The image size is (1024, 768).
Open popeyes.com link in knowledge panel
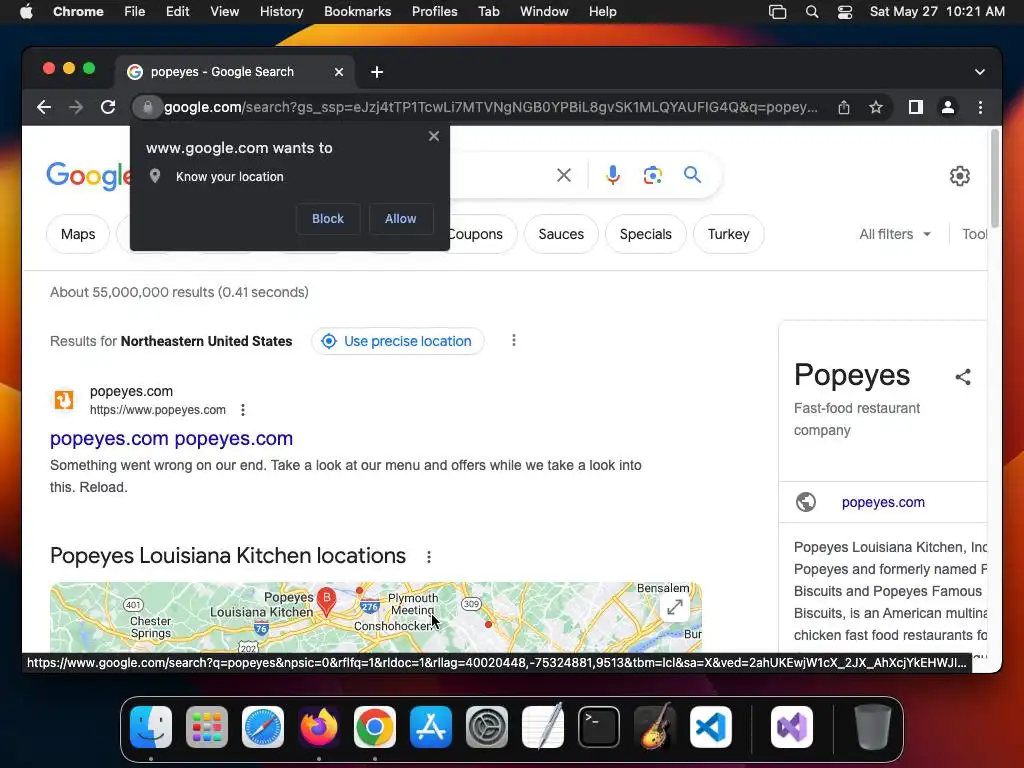click(883, 502)
